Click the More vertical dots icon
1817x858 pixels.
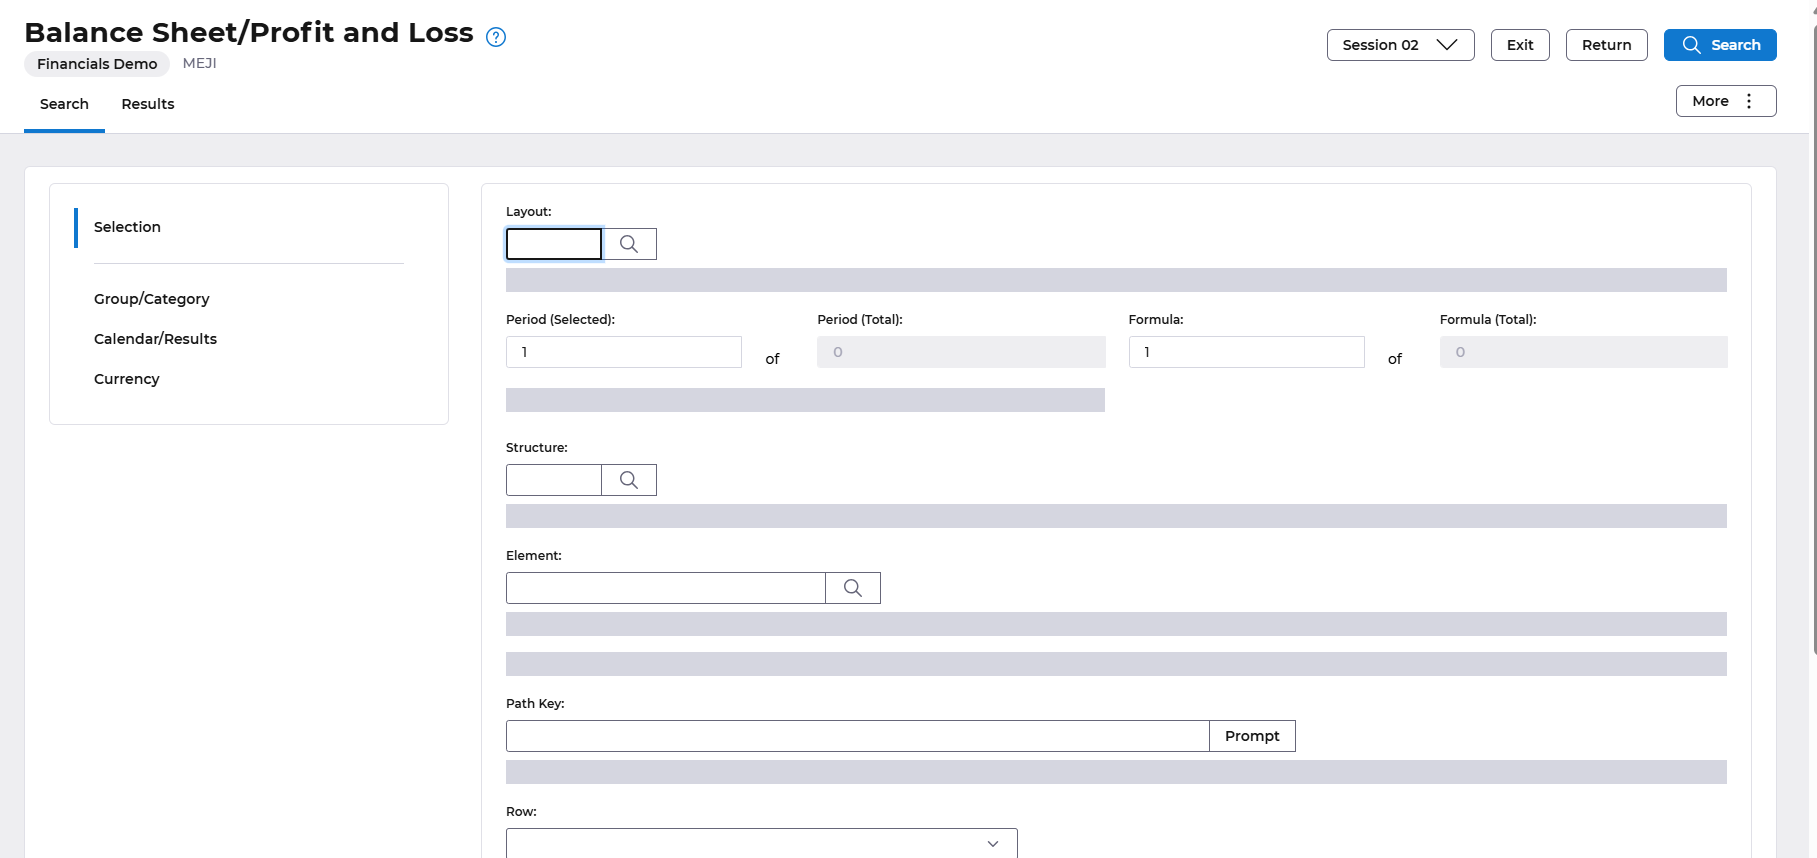[1749, 101]
